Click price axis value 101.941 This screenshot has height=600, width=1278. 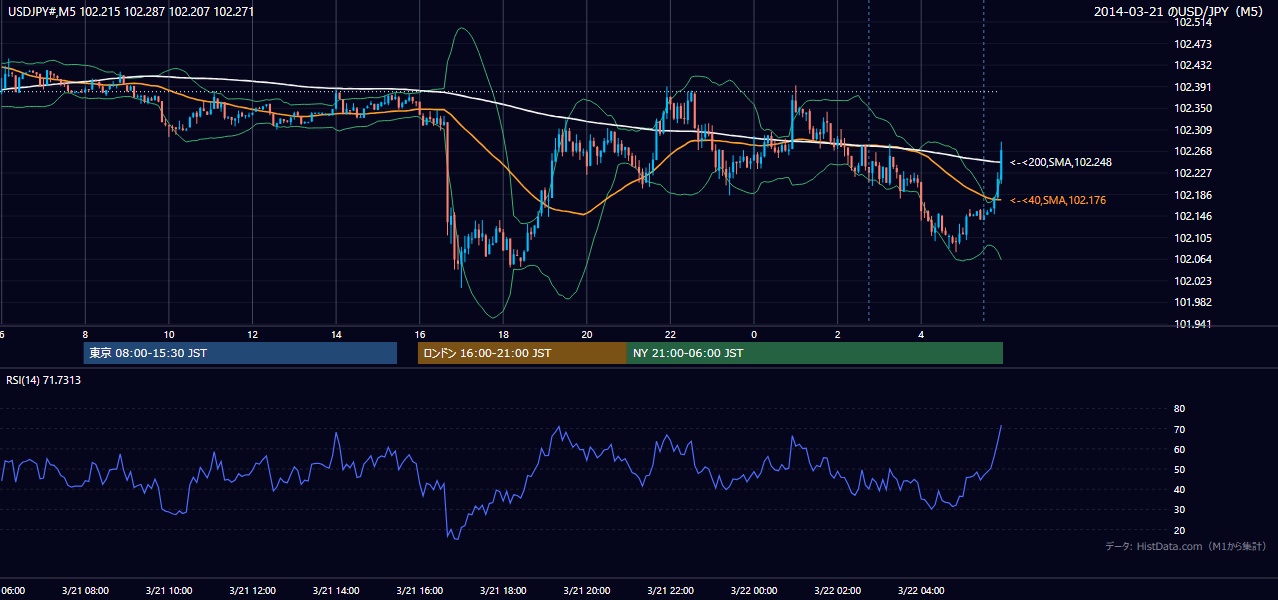pos(1192,324)
